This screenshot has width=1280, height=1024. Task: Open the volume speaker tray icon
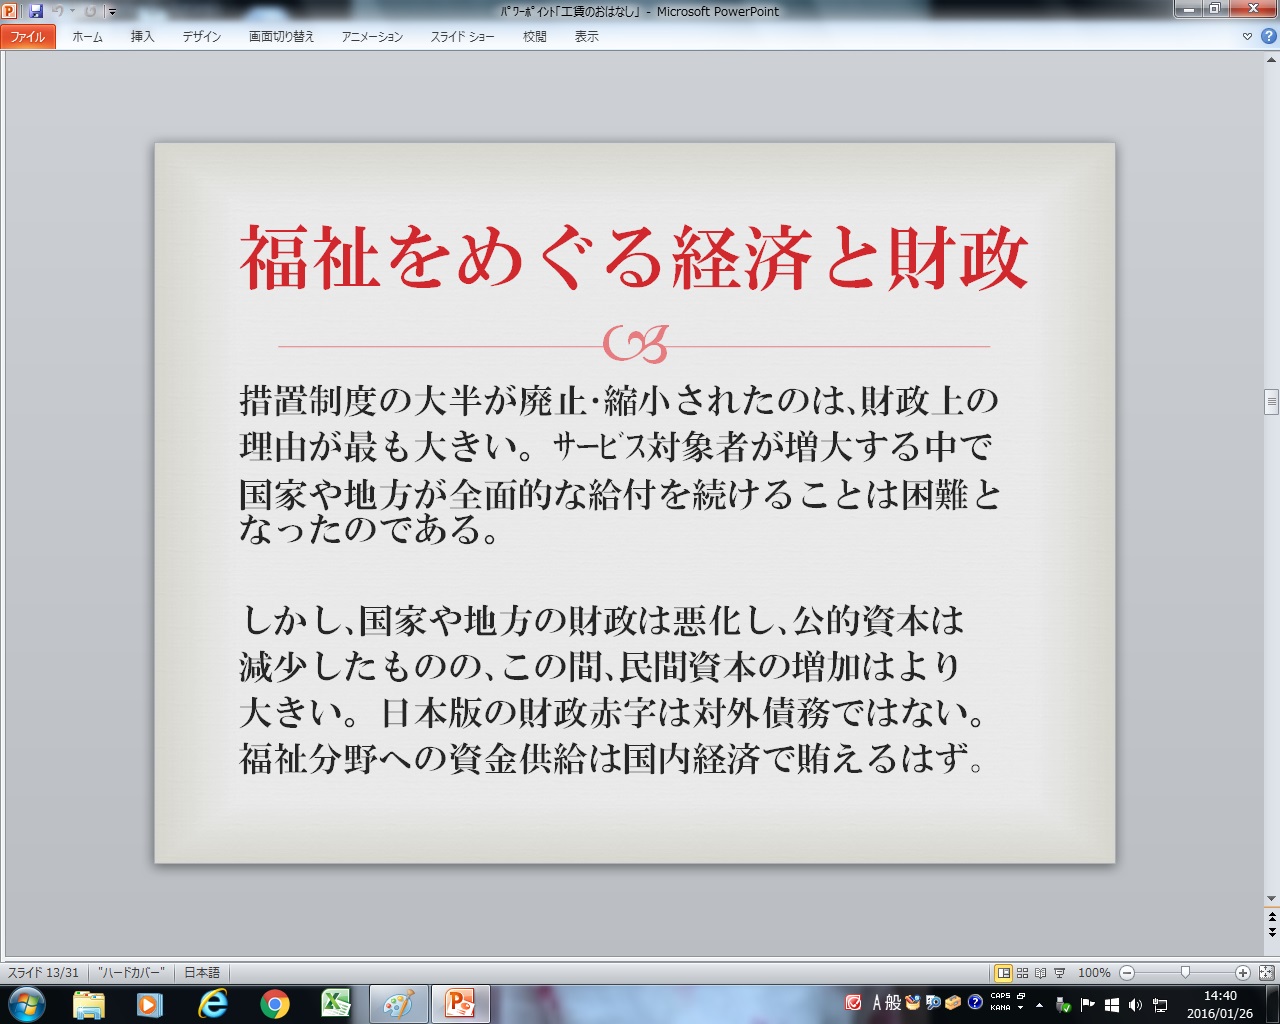(x=1135, y=1005)
